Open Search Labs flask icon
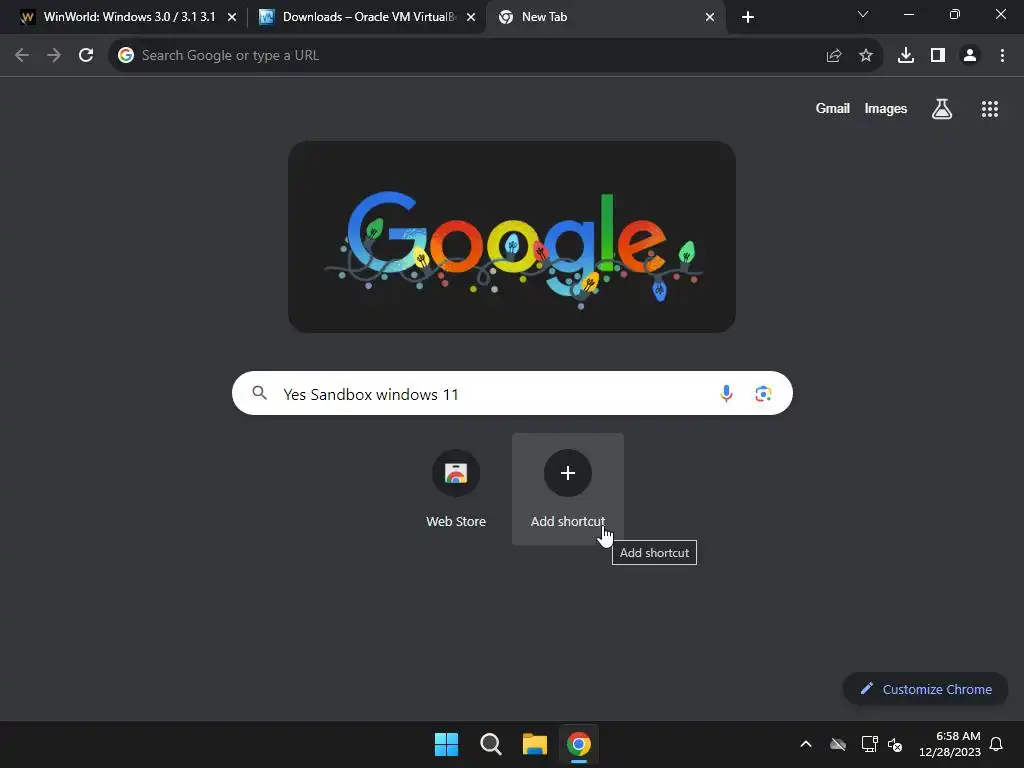The image size is (1024, 768). 942,109
